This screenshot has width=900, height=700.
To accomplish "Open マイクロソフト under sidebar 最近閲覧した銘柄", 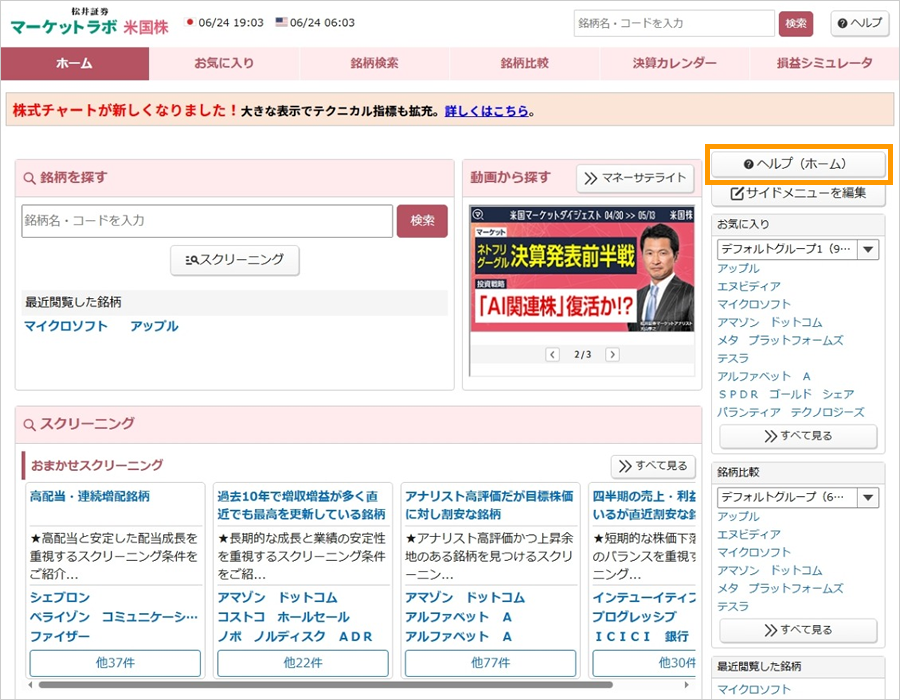I will pos(754,690).
